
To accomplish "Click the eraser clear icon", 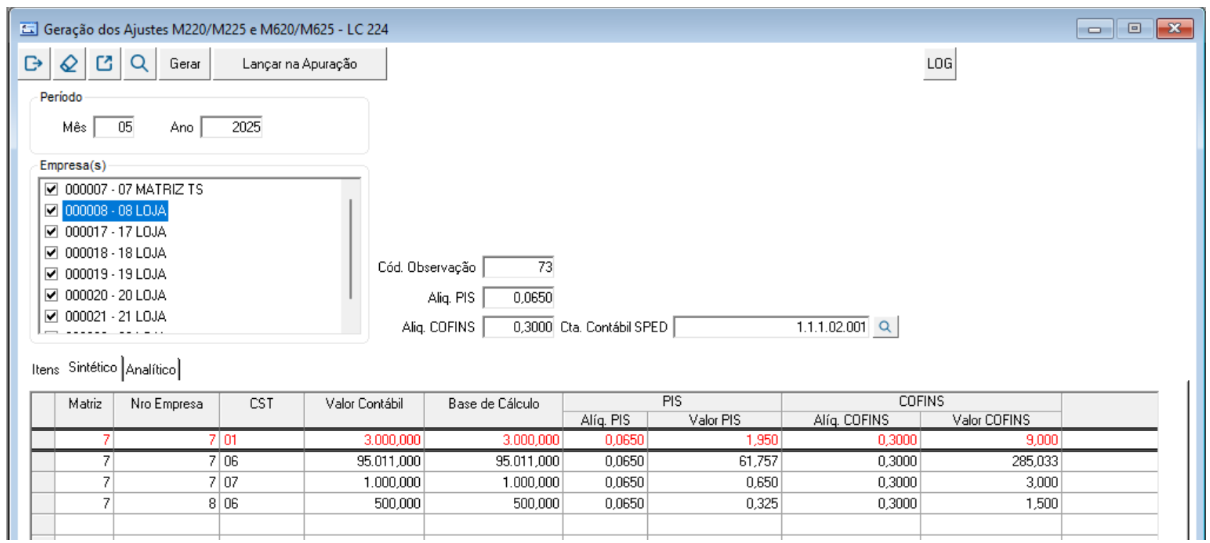I will (69, 64).
